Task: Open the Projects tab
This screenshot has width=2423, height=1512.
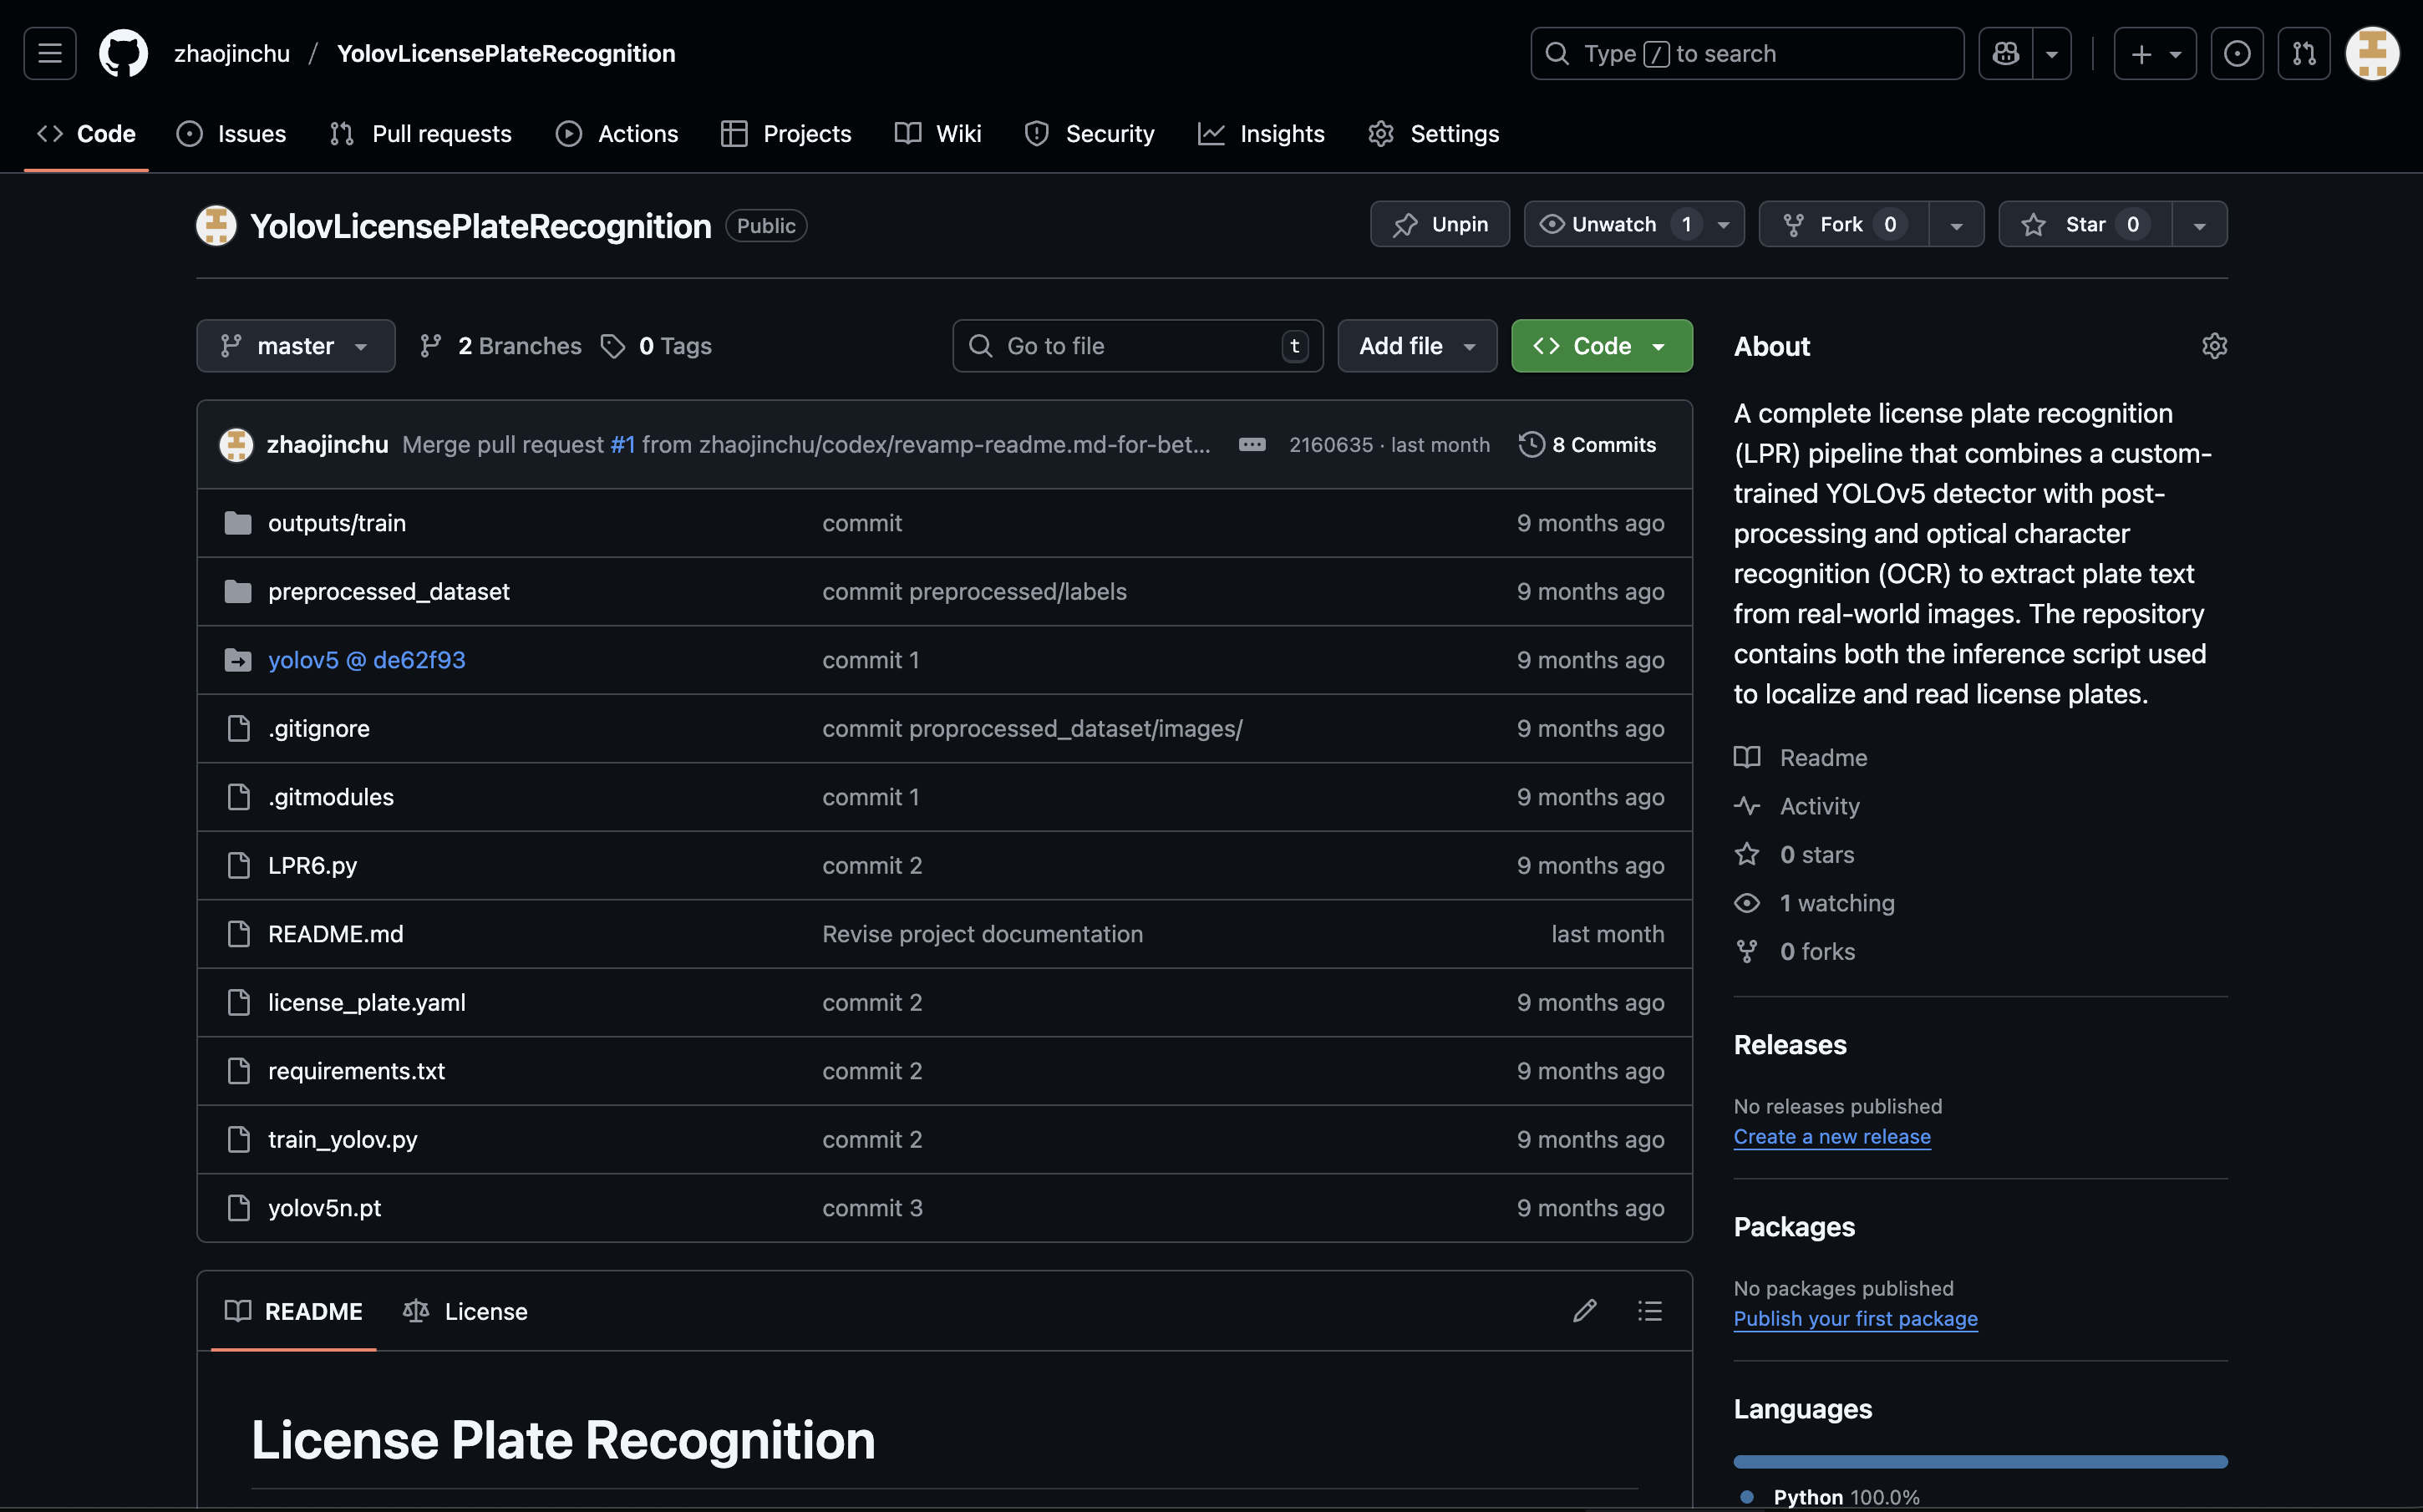Action: point(786,134)
